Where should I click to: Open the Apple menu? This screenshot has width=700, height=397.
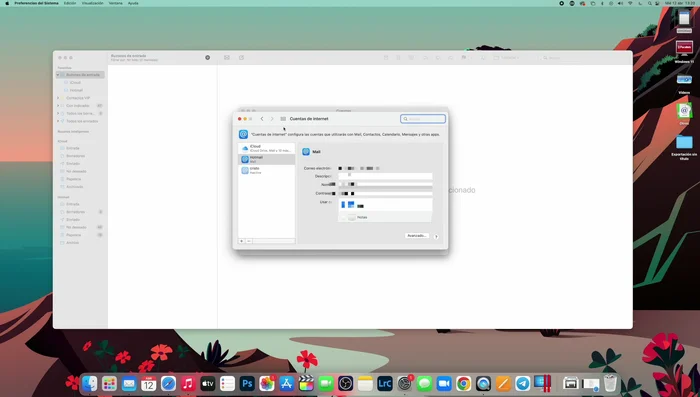click(7, 3)
